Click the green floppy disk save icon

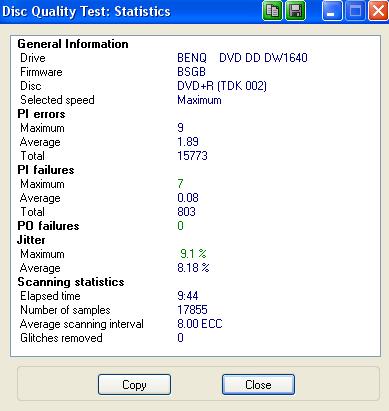(295, 11)
